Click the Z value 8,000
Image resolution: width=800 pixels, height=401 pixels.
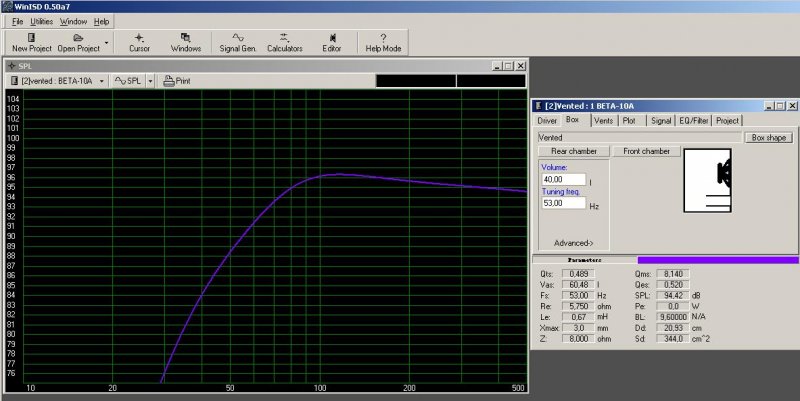click(579, 339)
